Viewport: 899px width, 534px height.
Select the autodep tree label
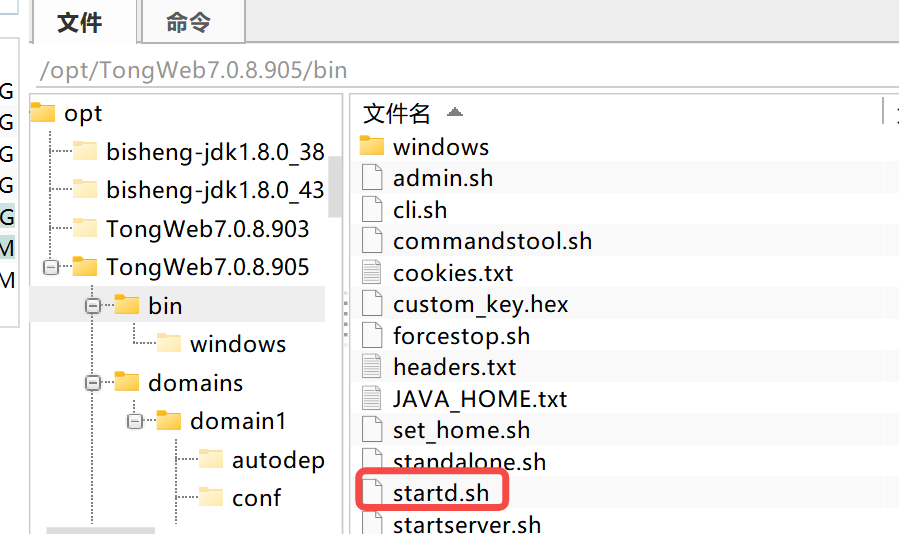coord(278,461)
